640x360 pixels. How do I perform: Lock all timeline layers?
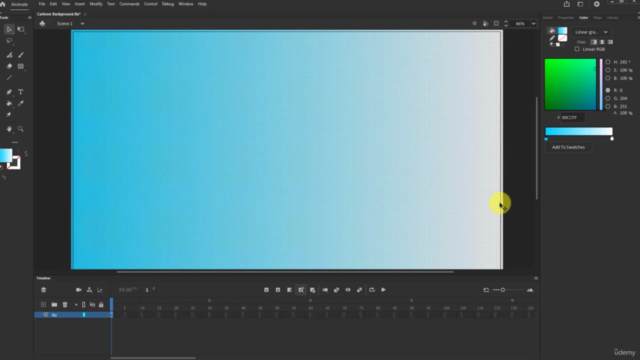point(101,304)
